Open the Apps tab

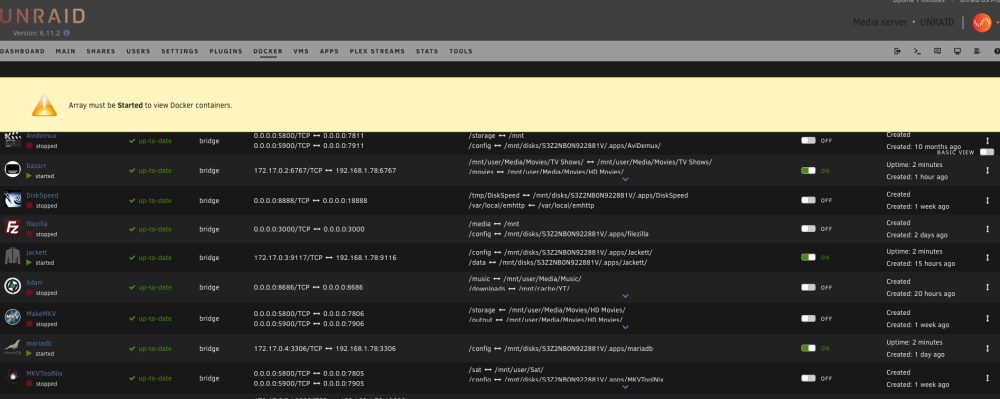329,51
